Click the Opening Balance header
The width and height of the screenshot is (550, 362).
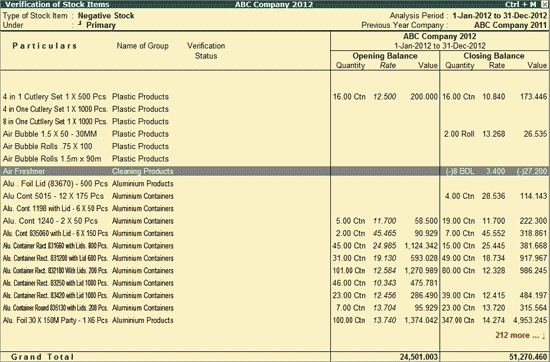coord(385,56)
